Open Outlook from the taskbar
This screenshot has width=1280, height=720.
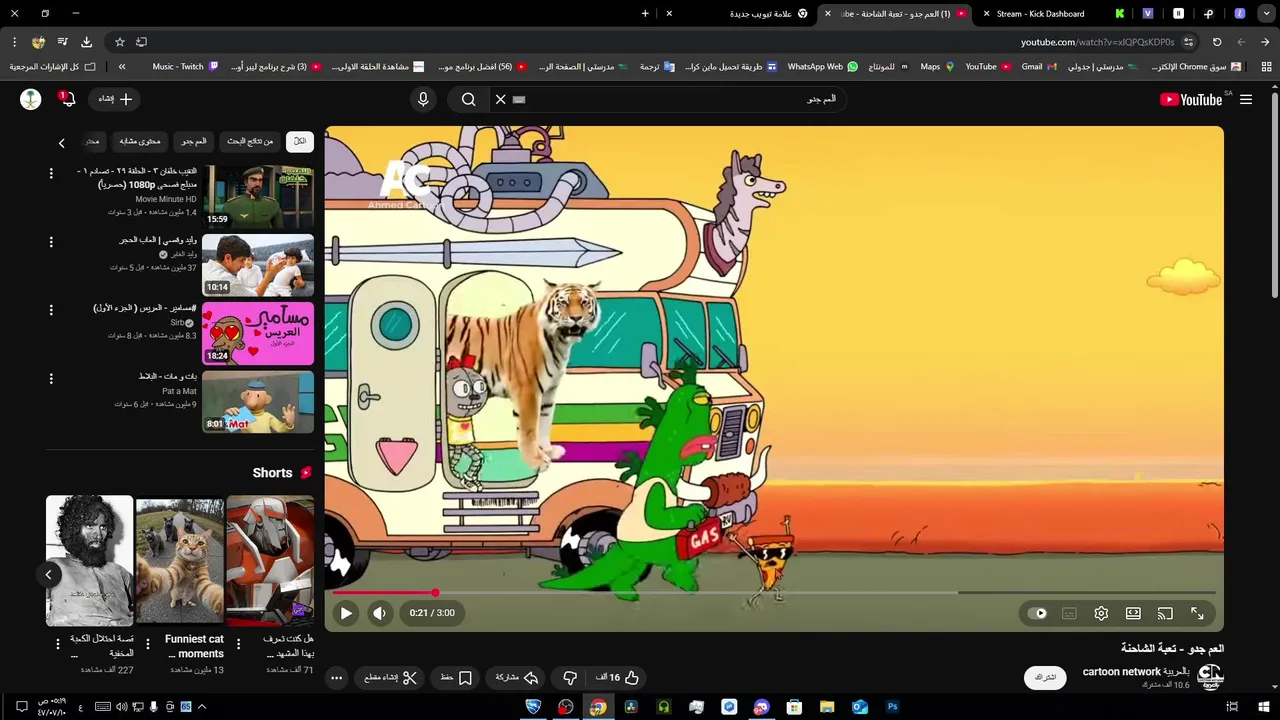pos(859,707)
